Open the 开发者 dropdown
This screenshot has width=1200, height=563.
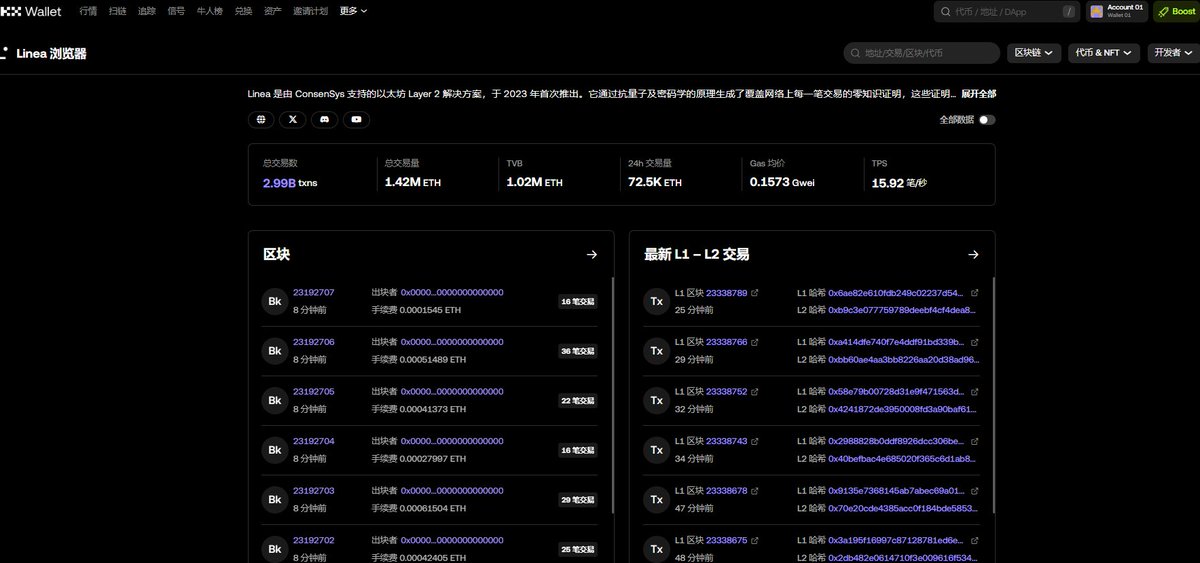tap(1173, 53)
